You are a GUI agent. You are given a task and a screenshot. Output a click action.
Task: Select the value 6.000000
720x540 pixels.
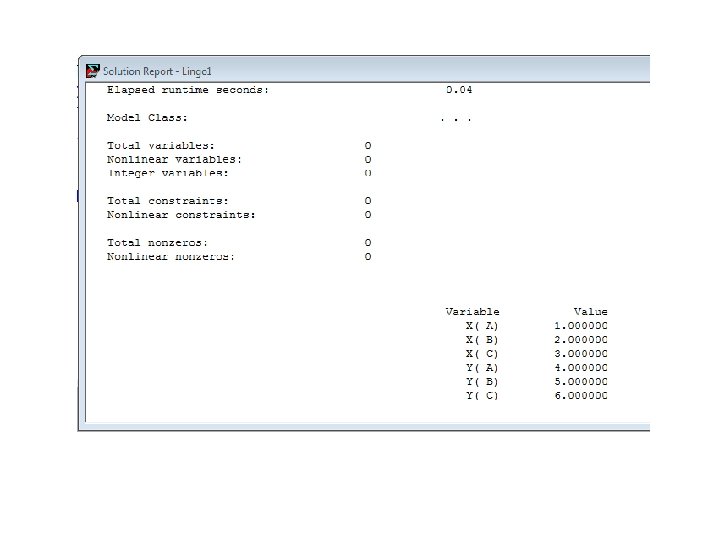point(581,395)
